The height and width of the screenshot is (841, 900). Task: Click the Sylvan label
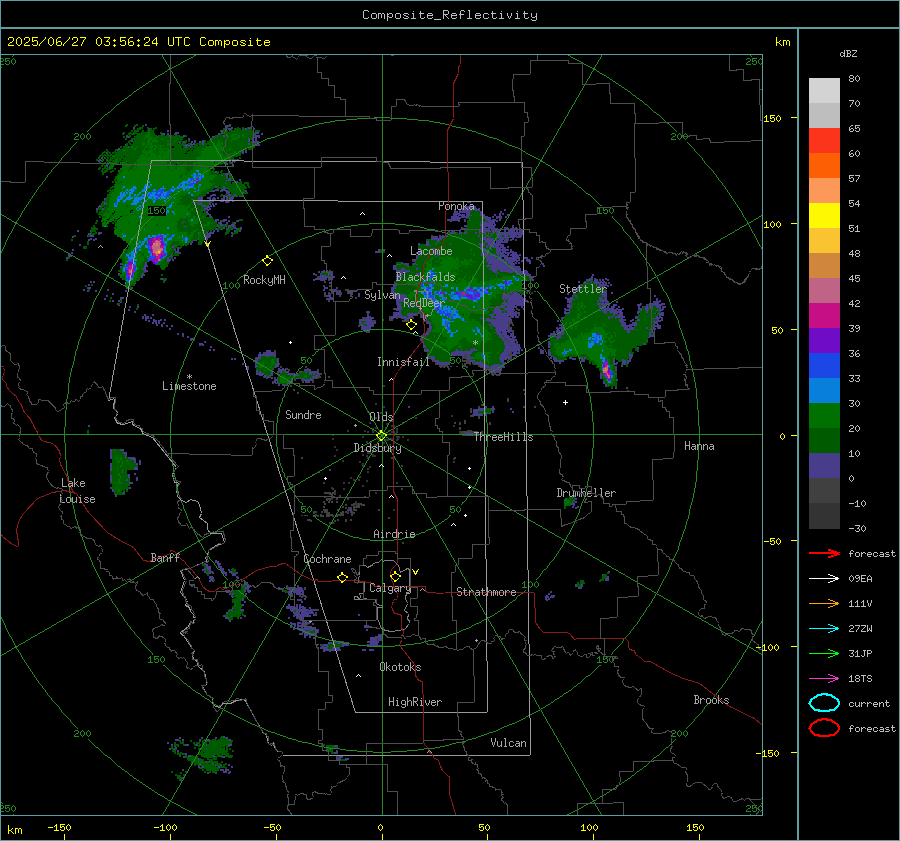[382, 295]
